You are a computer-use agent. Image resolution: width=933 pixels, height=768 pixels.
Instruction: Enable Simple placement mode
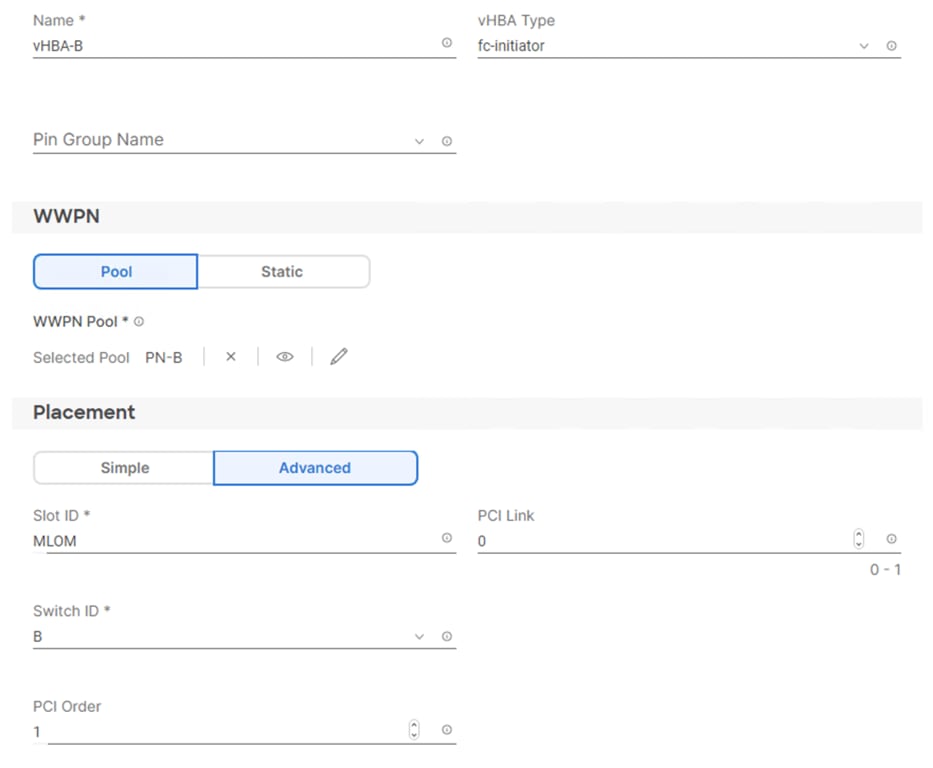point(123,467)
